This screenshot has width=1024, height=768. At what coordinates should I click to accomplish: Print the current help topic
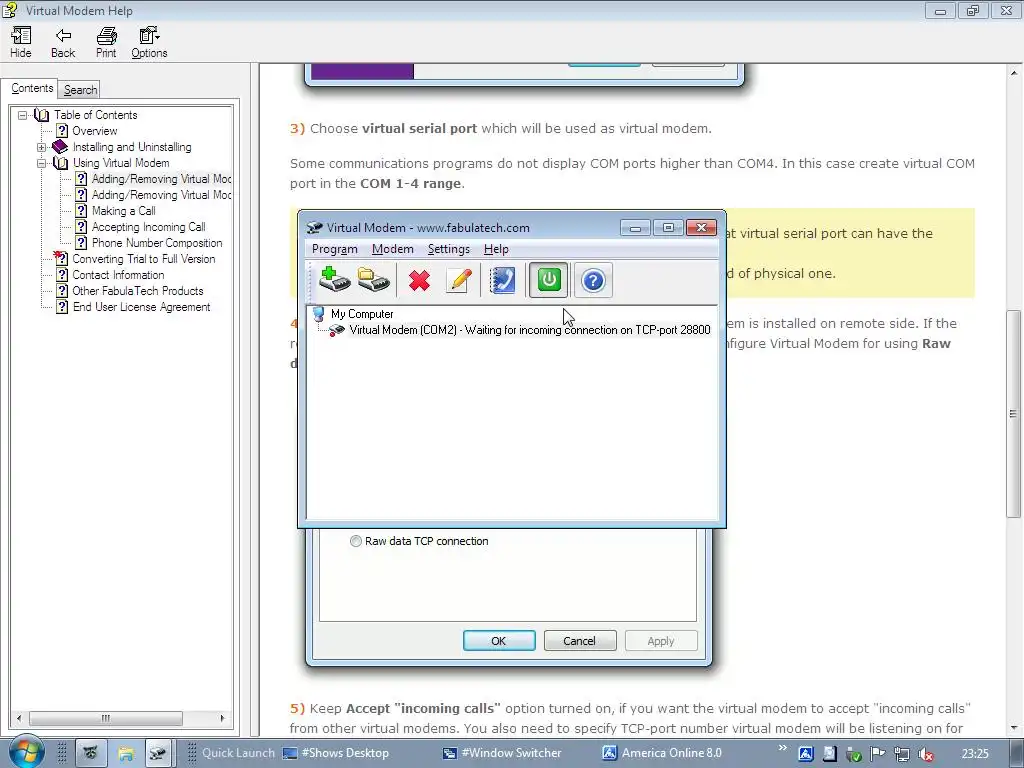(x=106, y=43)
